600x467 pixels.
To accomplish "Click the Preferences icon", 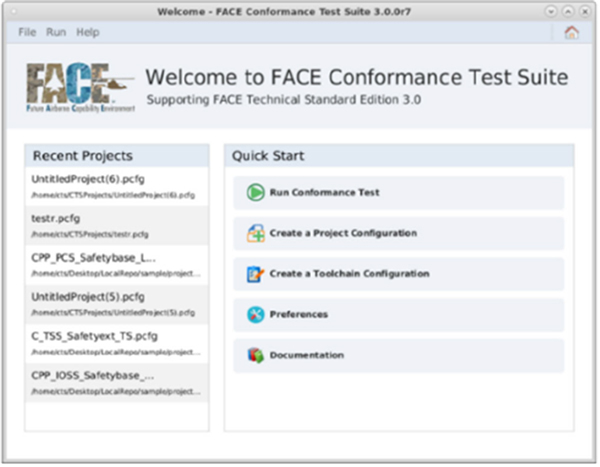I will [255, 314].
